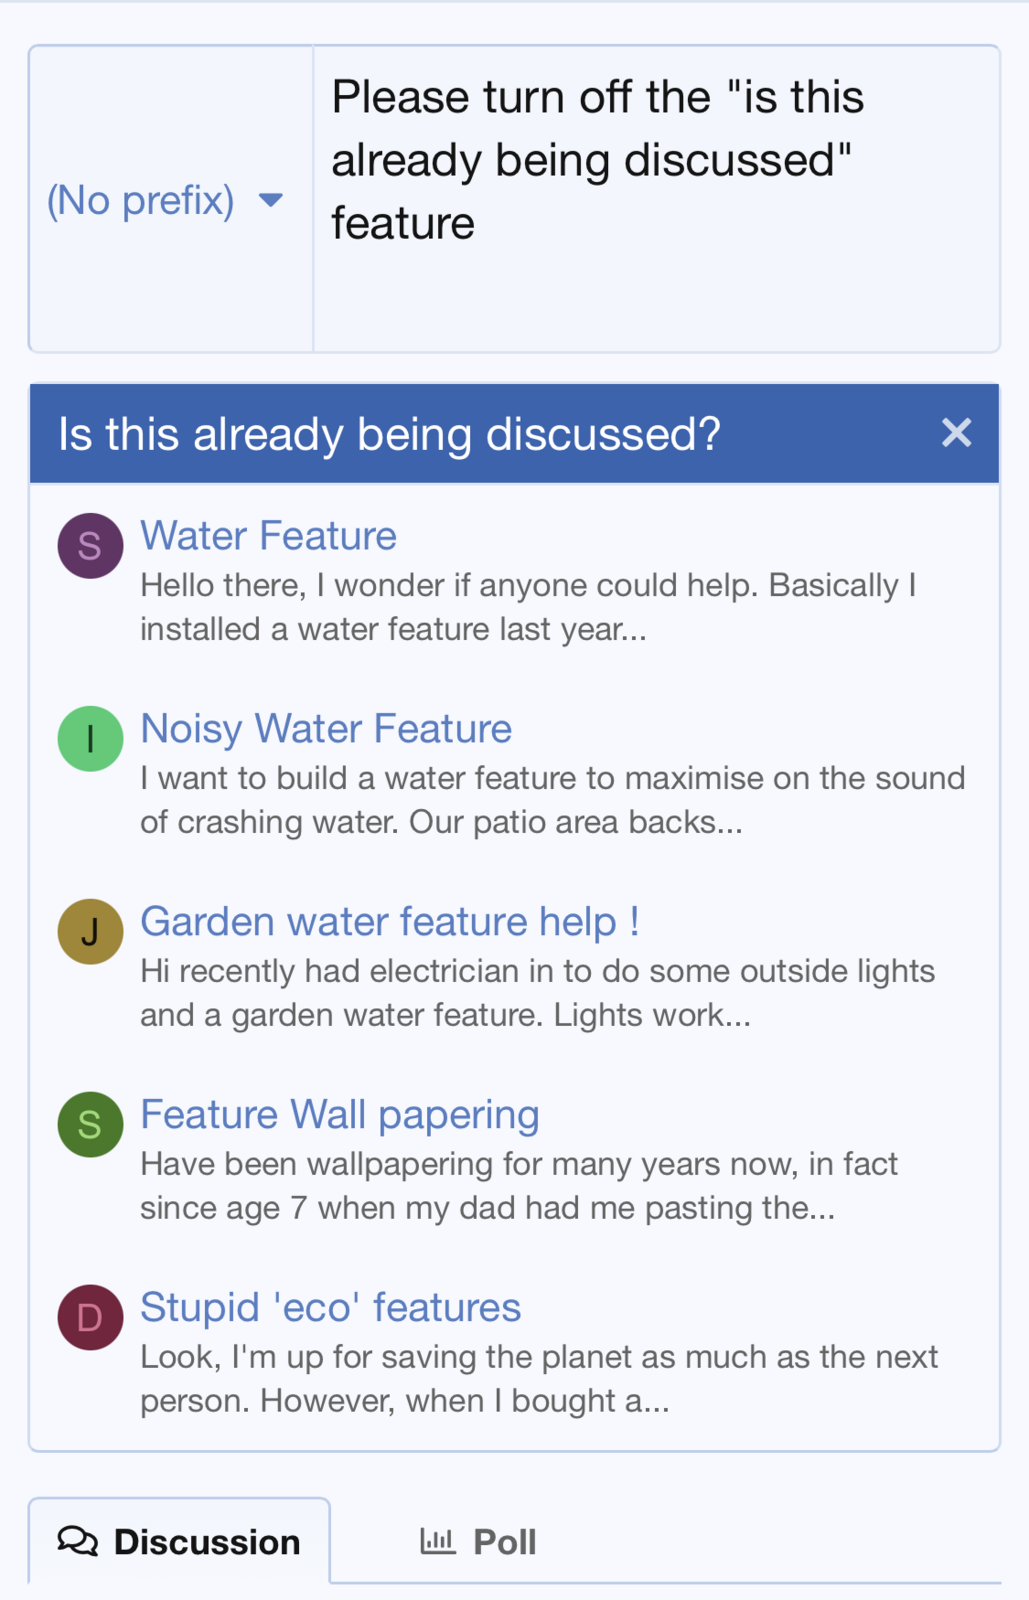Click the dark green S avatar icon
Image resolution: width=1029 pixels, height=1600 pixels.
pyautogui.click(x=90, y=1125)
